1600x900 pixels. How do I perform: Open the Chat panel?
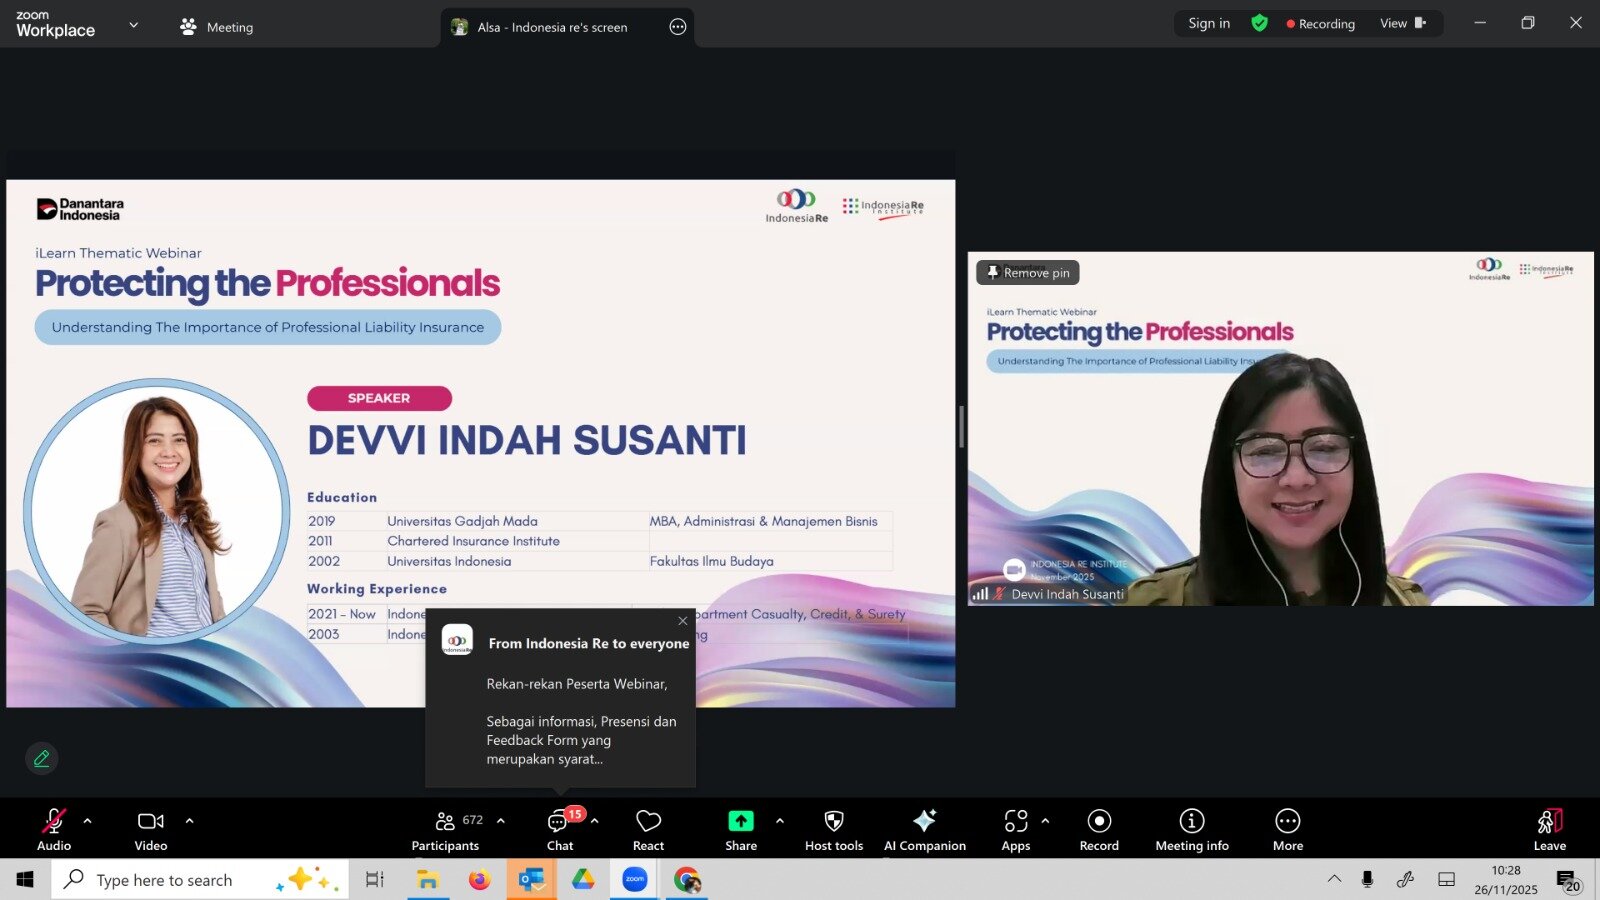[x=559, y=830]
